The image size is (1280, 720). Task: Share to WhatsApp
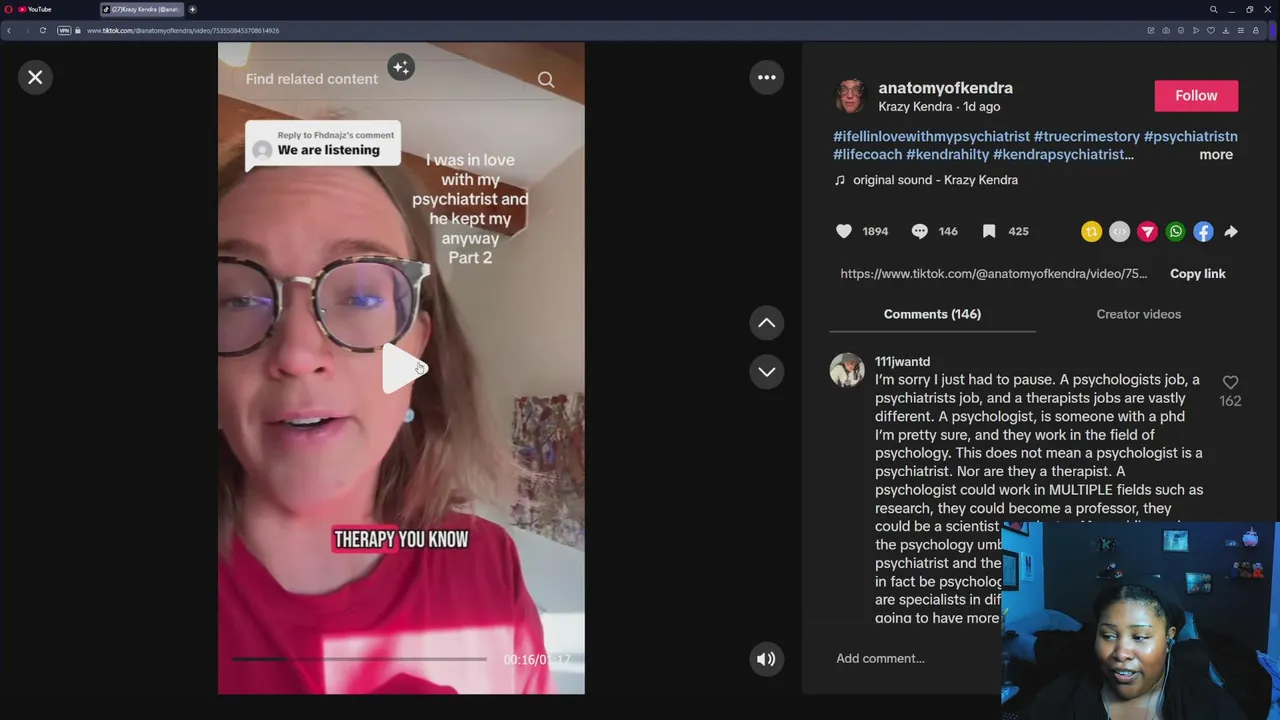tap(1175, 231)
